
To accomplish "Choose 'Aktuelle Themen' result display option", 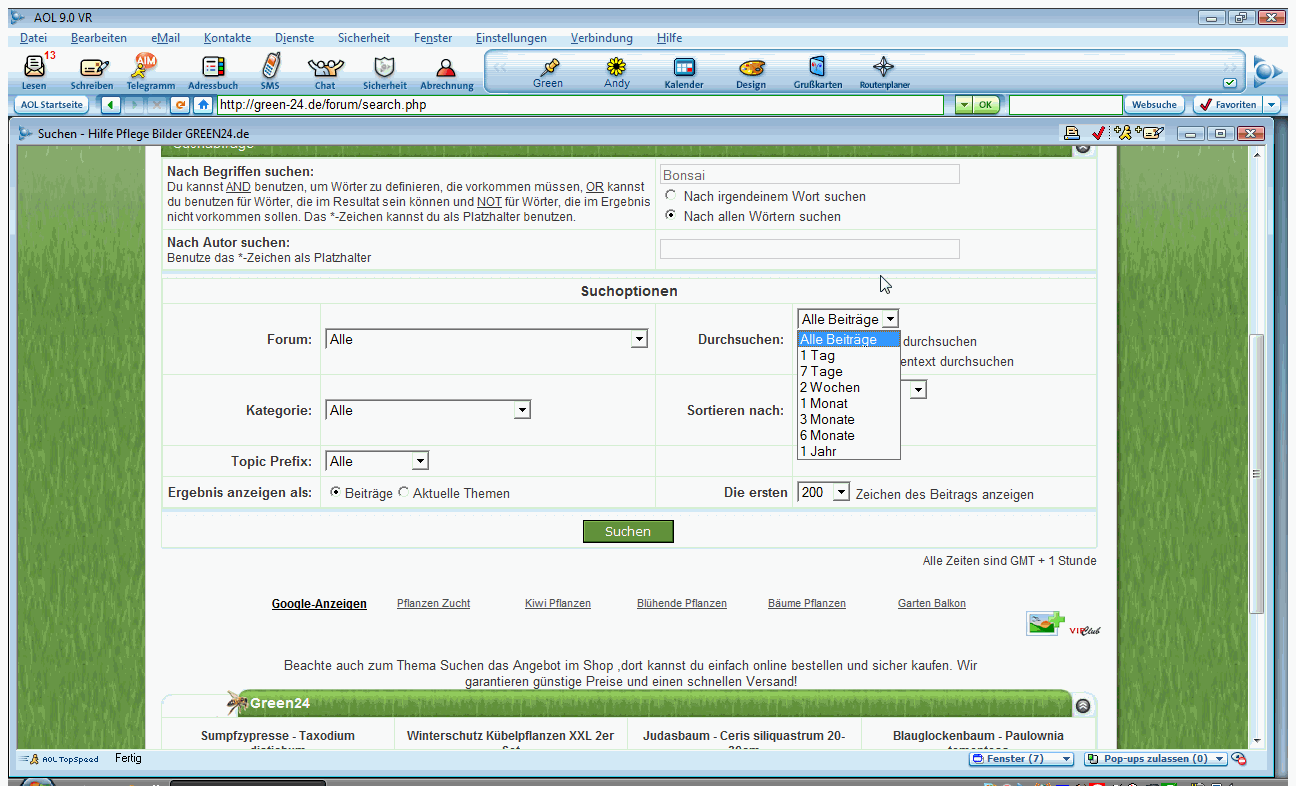I will [404, 493].
